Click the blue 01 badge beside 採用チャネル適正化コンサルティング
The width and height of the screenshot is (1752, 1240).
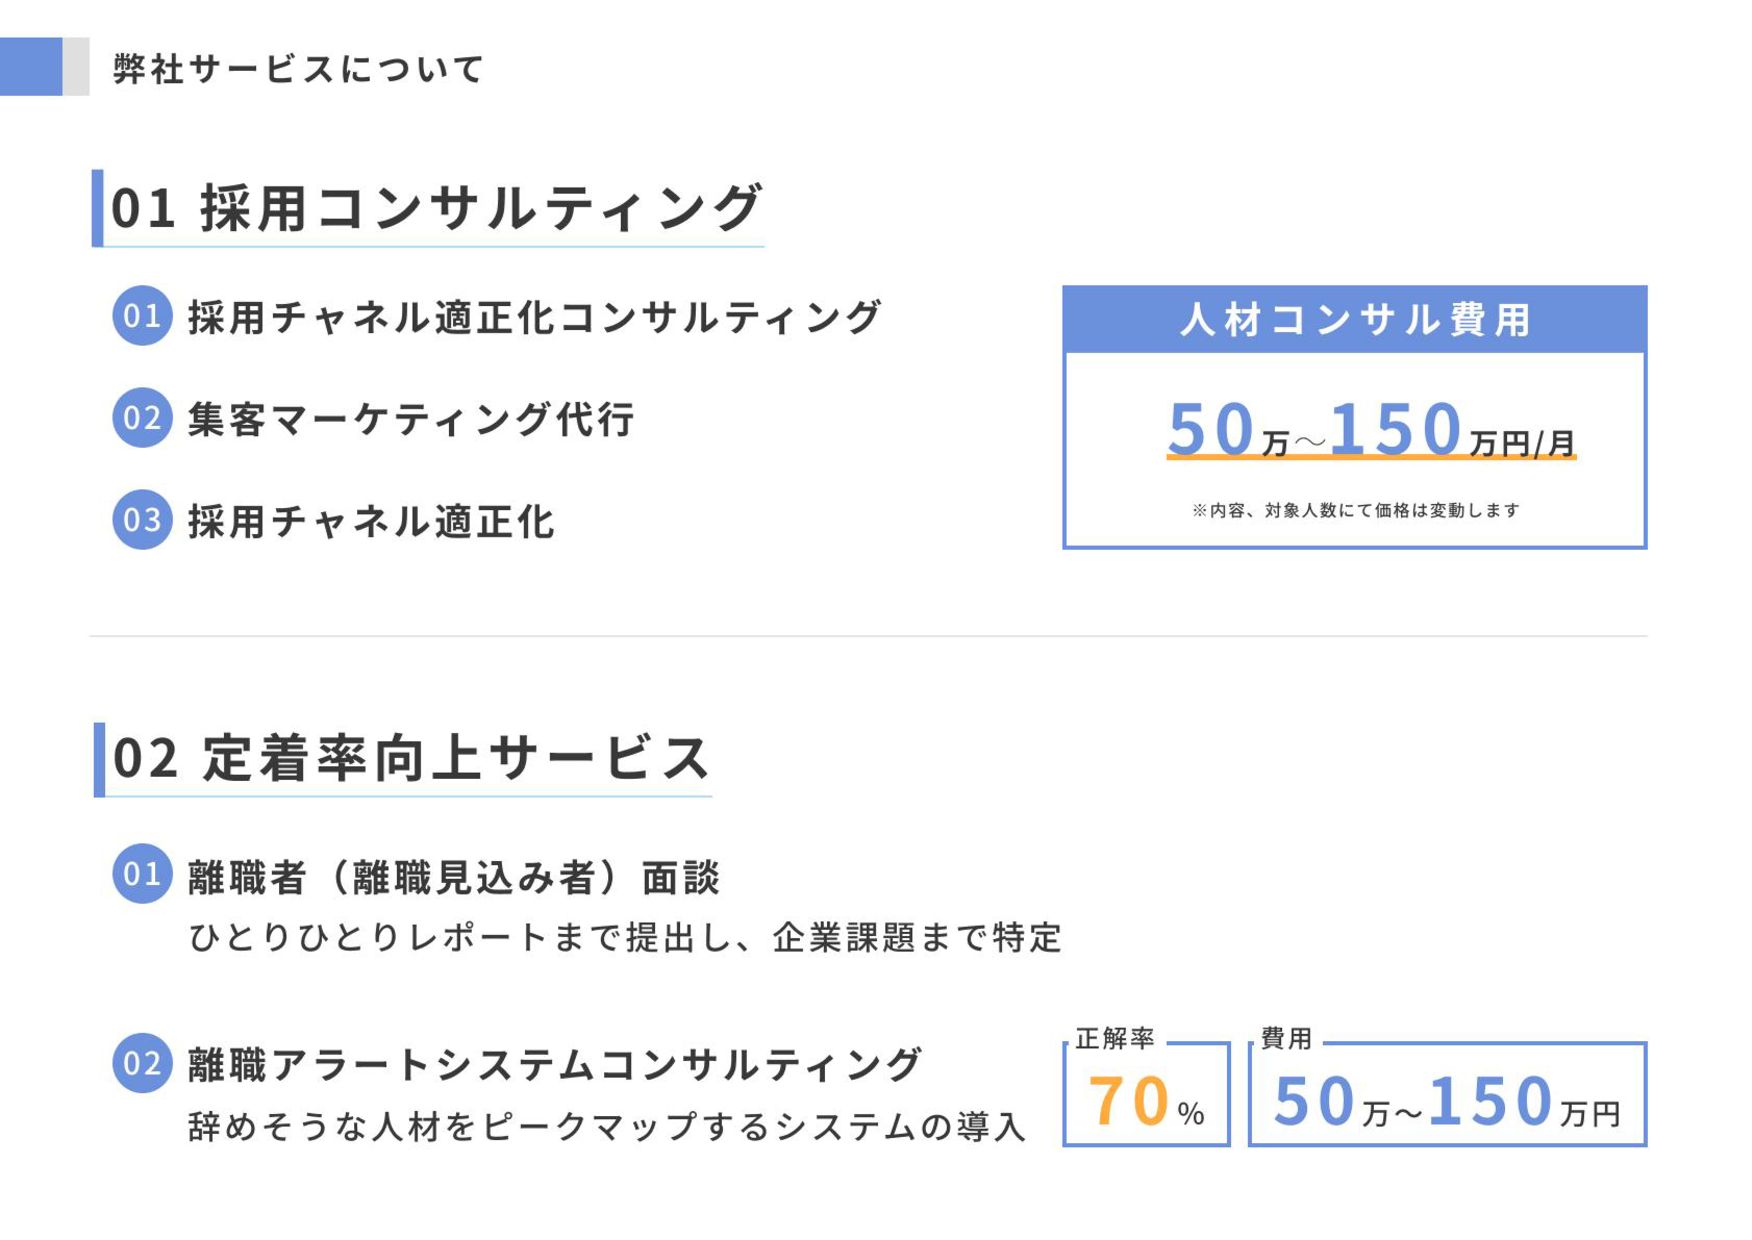pos(142,316)
